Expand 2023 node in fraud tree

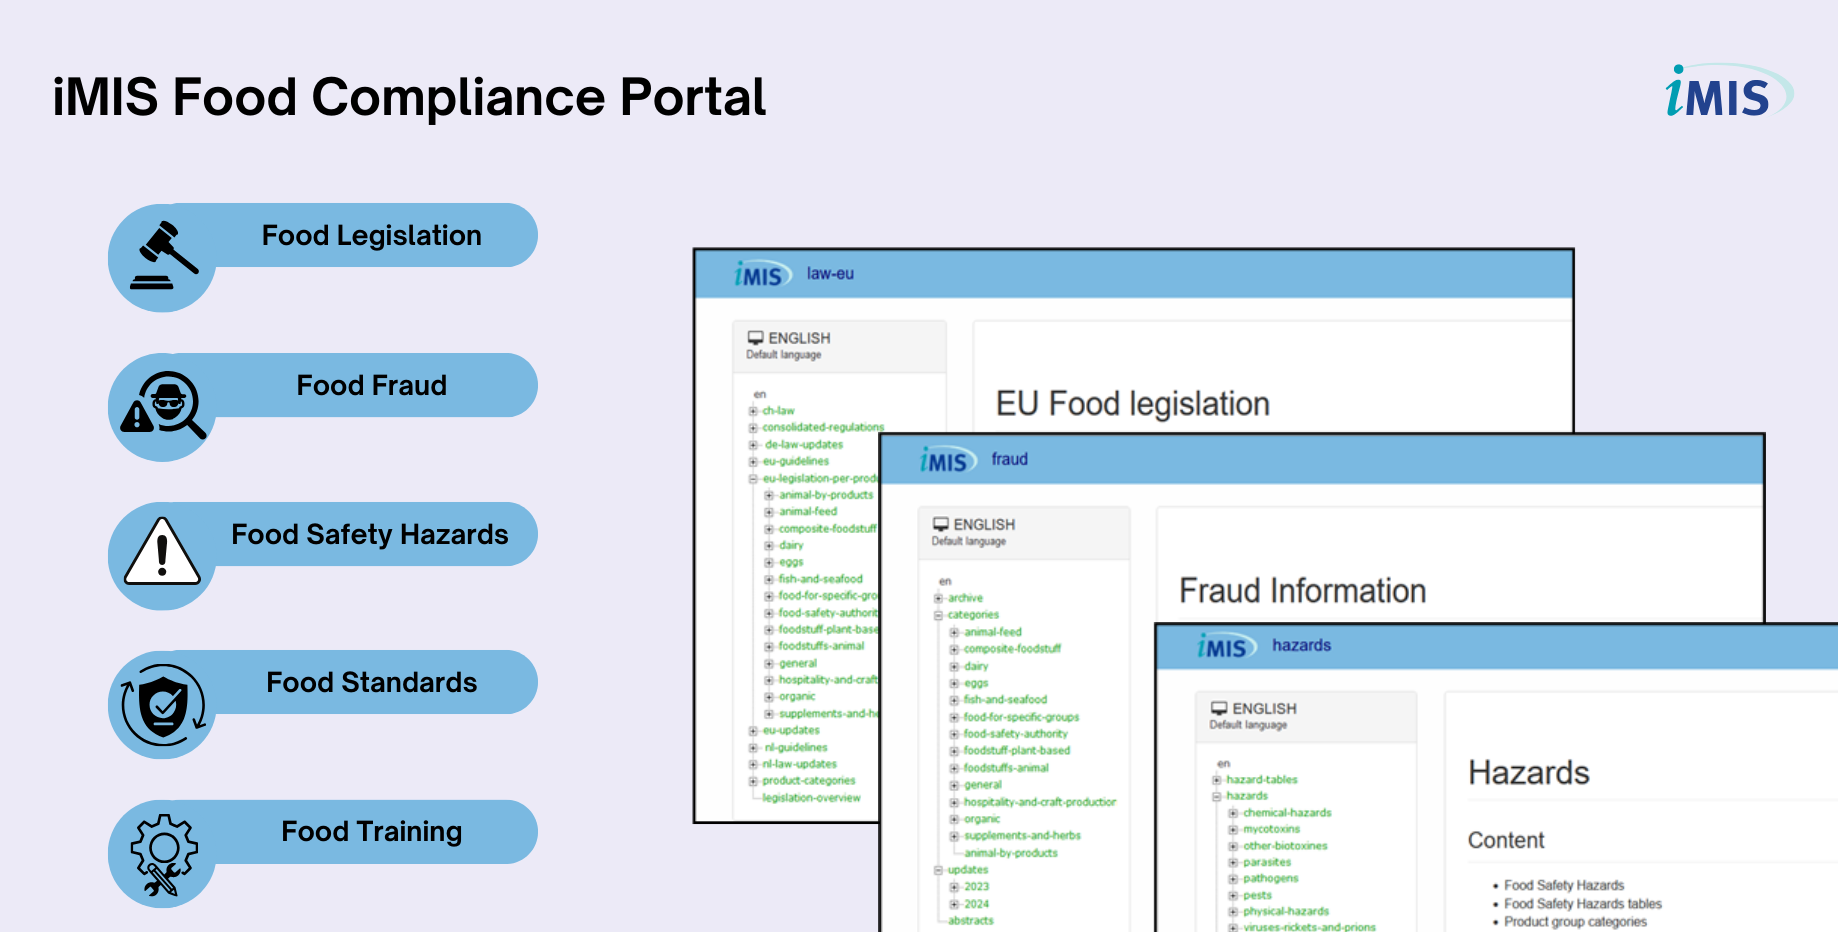point(954,887)
